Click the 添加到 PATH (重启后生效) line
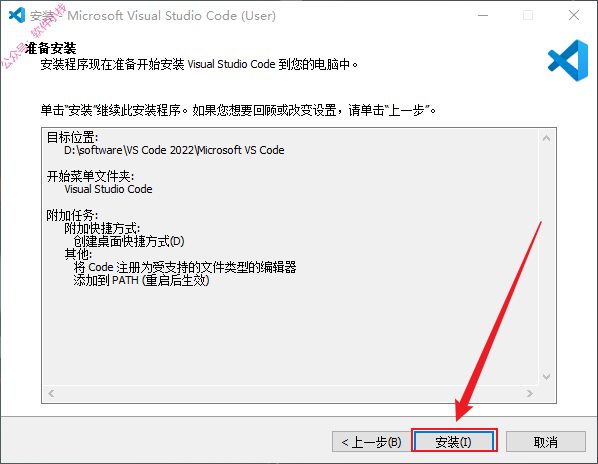 pos(141,281)
